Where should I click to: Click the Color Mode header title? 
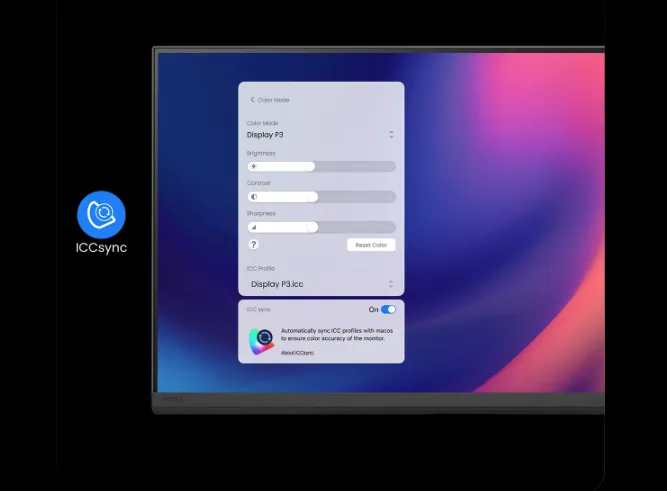click(x=274, y=100)
